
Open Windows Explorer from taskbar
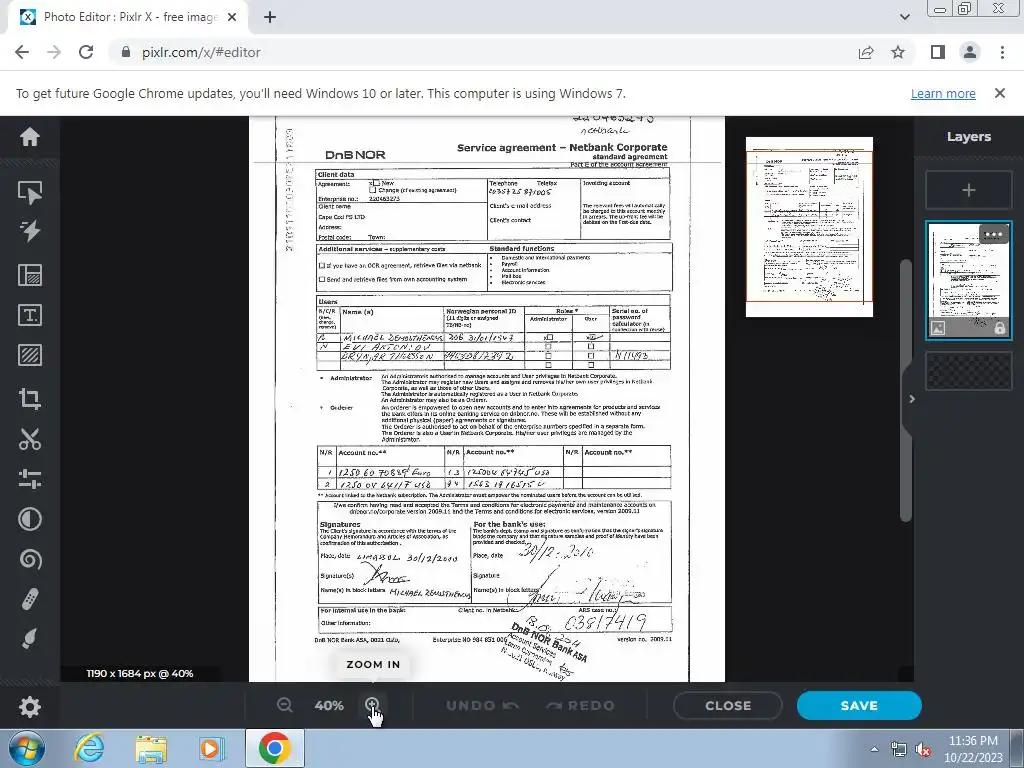tap(151, 748)
